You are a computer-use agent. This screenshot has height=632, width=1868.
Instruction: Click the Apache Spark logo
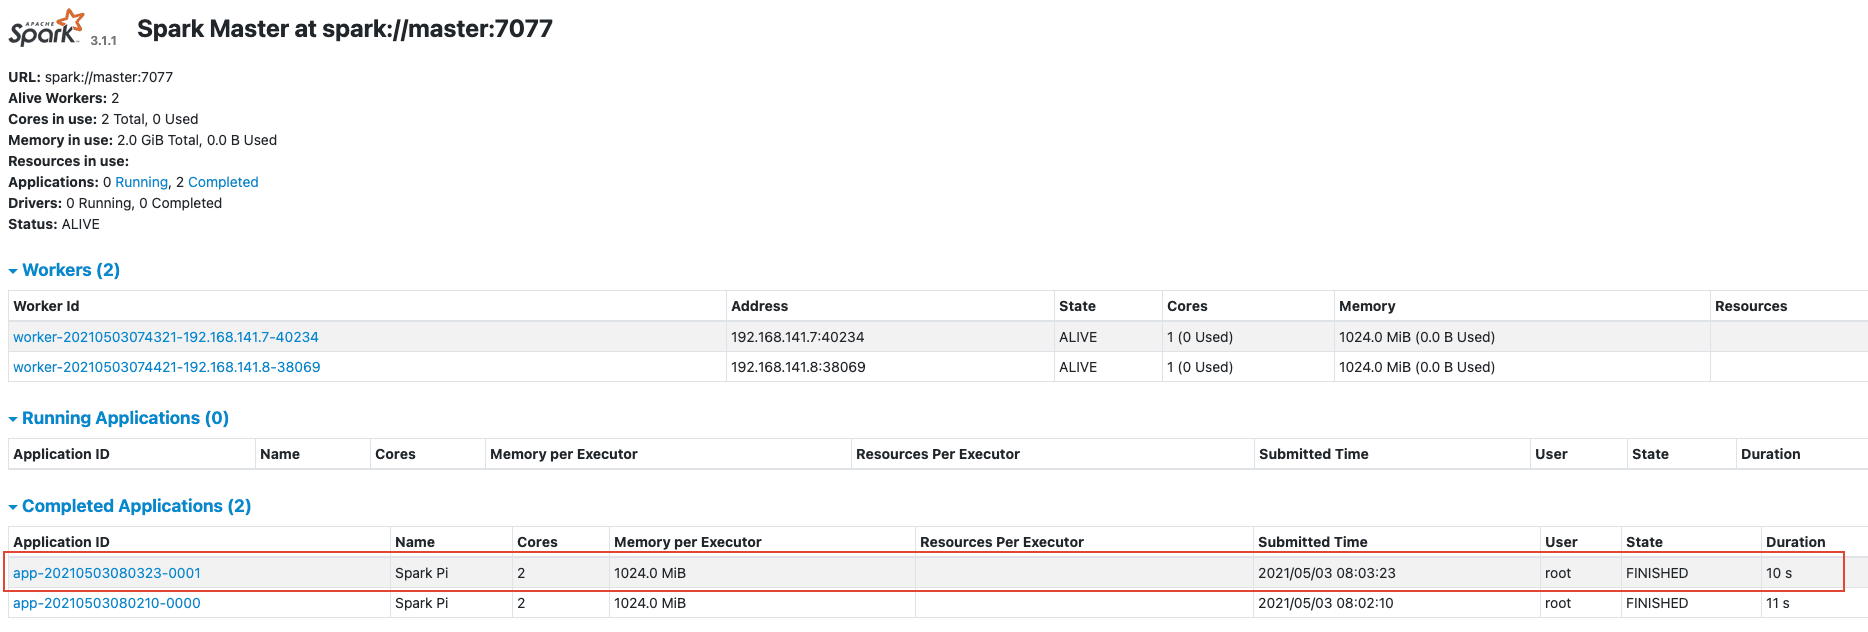pyautogui.click(x=47, y=27)
